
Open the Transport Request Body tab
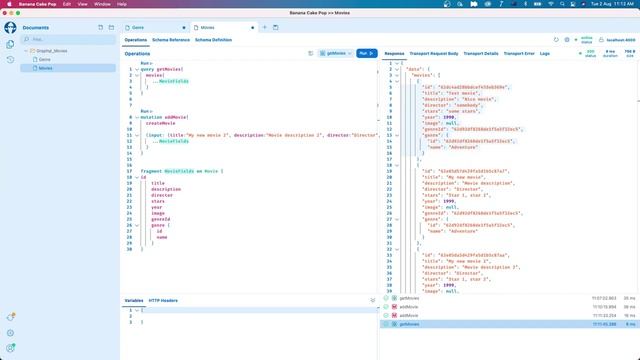(433, 53)
